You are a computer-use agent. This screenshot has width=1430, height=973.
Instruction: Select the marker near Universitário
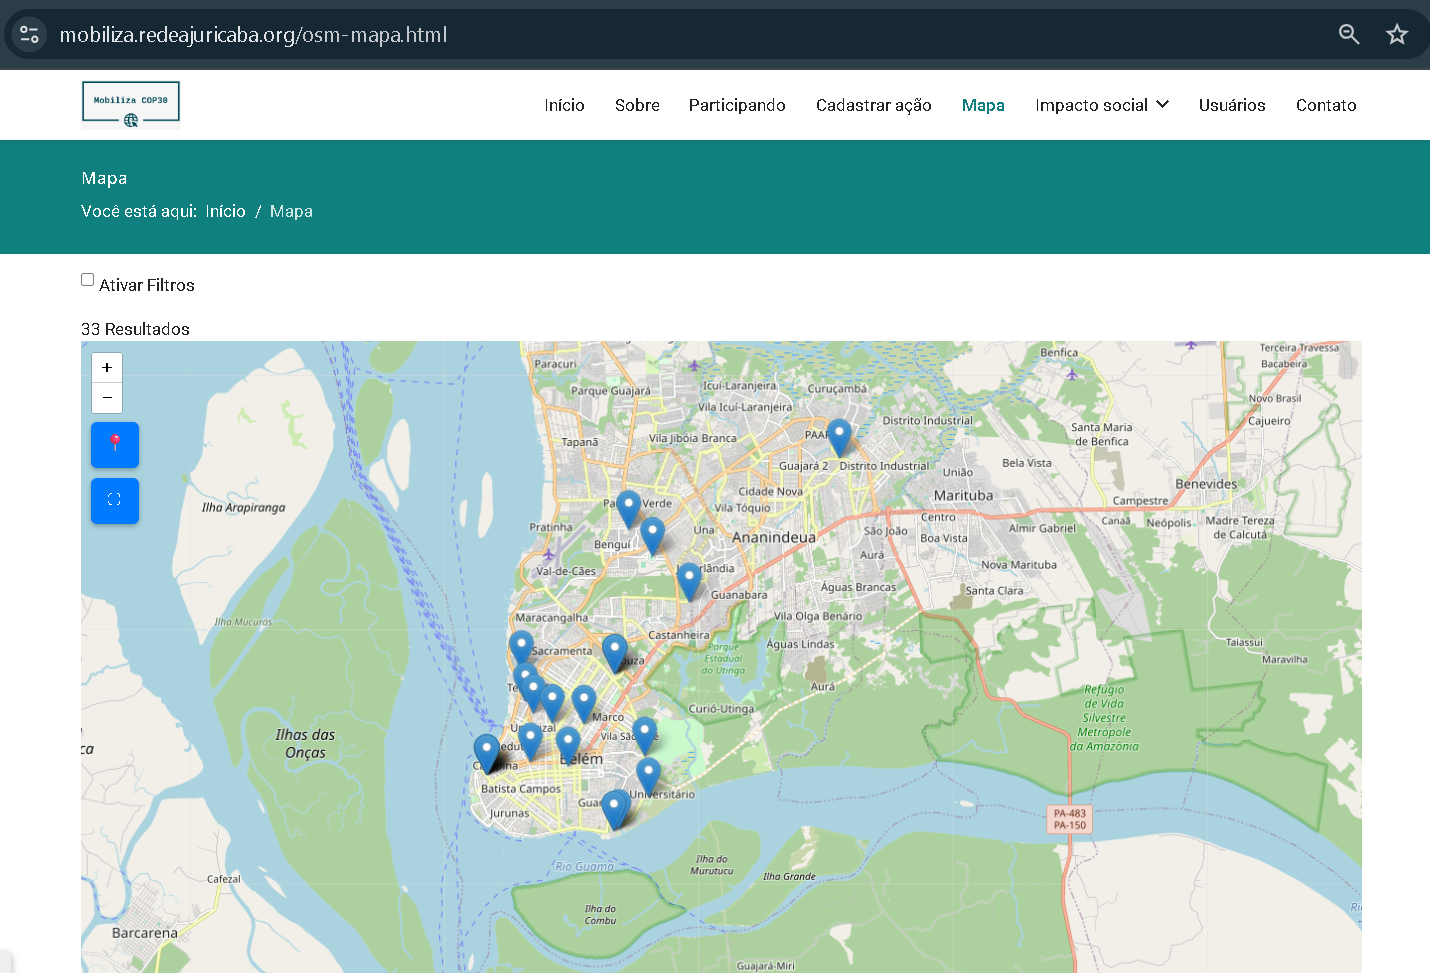pos(648,777)
